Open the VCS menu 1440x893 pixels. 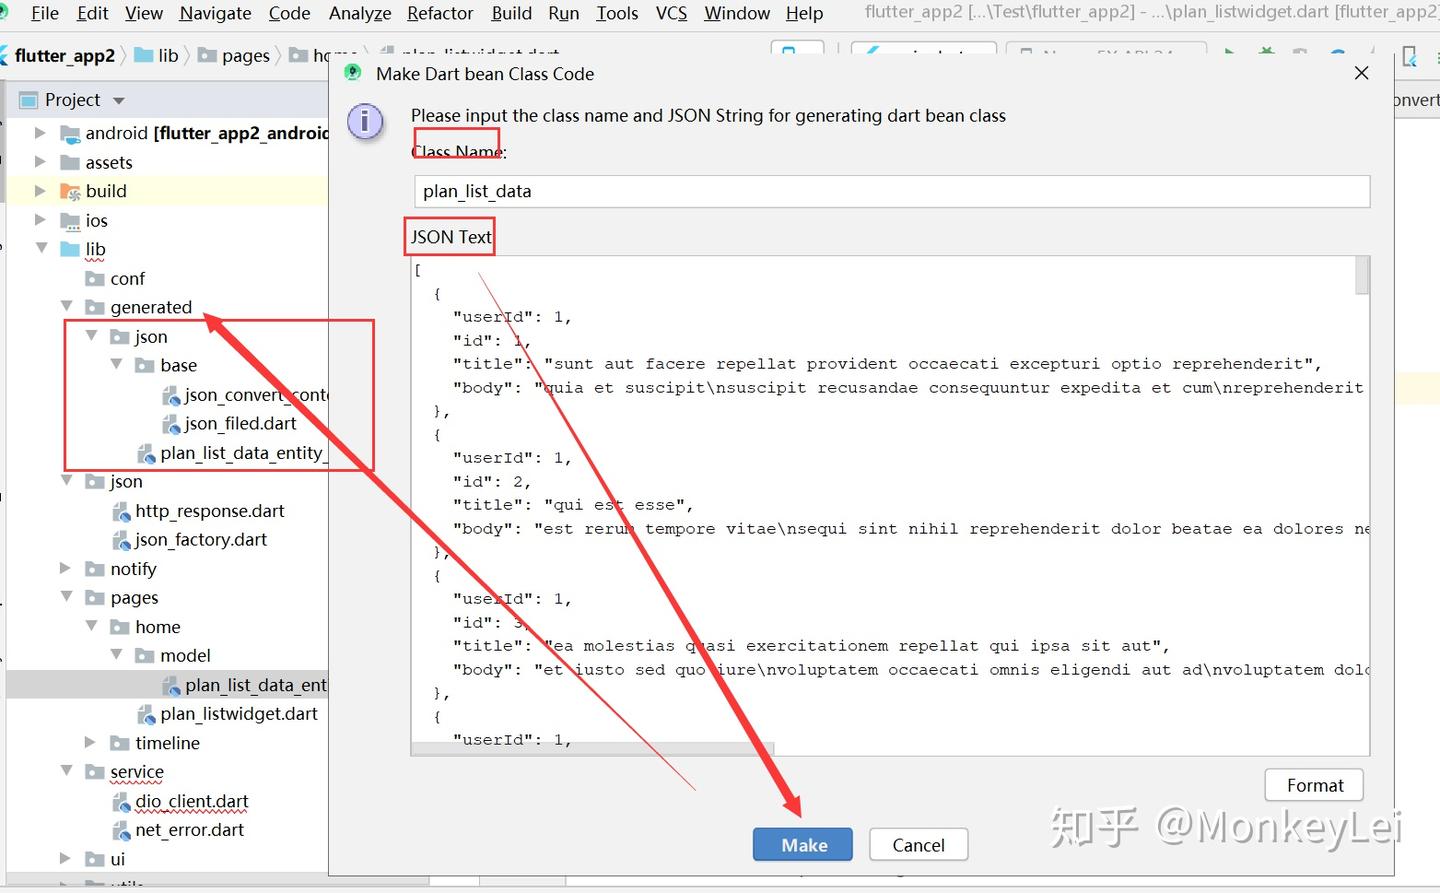point(671,13)
